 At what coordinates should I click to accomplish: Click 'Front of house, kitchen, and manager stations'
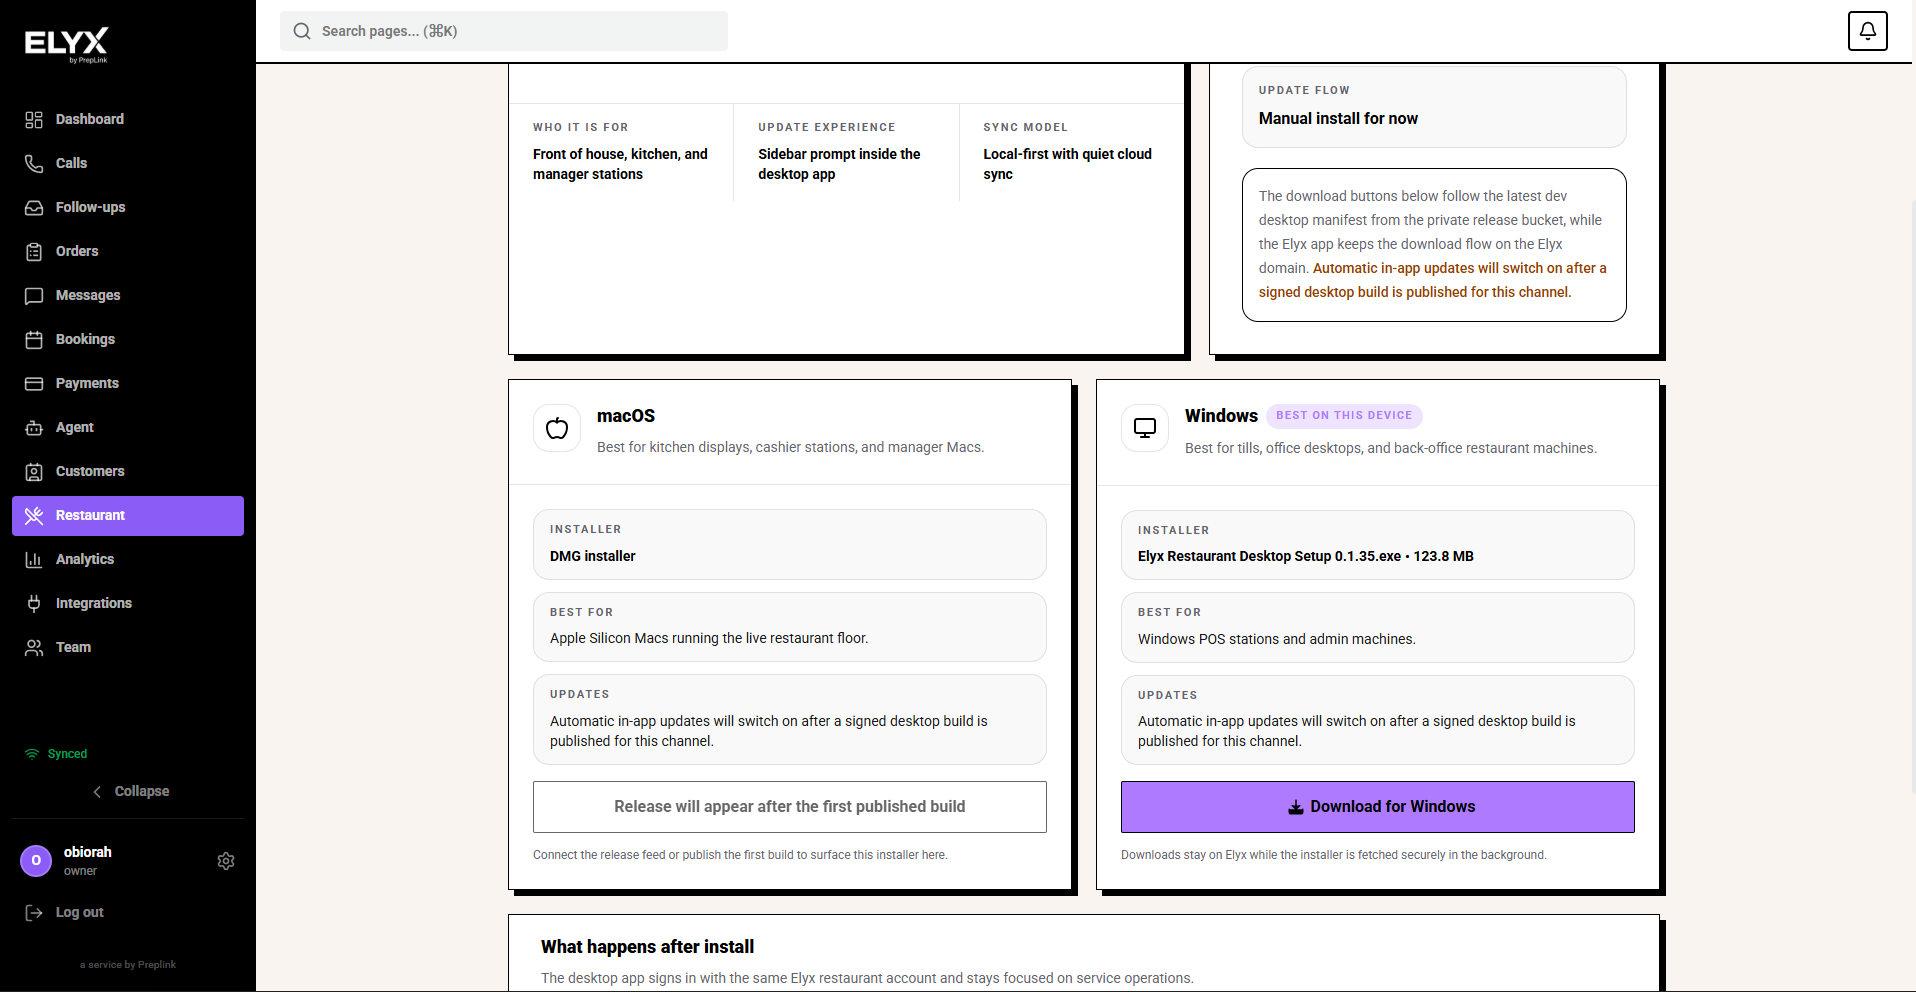(x=620, y=164)
